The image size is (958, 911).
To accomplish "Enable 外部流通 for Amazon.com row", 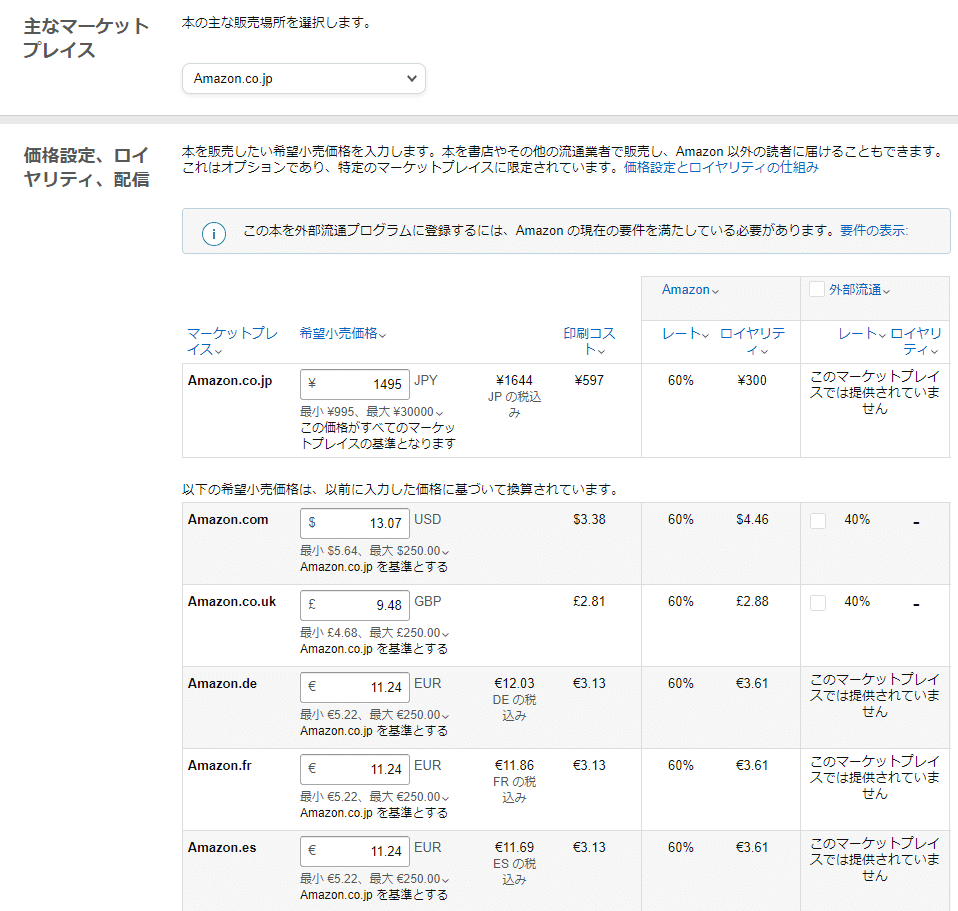I will pos(817,521).
